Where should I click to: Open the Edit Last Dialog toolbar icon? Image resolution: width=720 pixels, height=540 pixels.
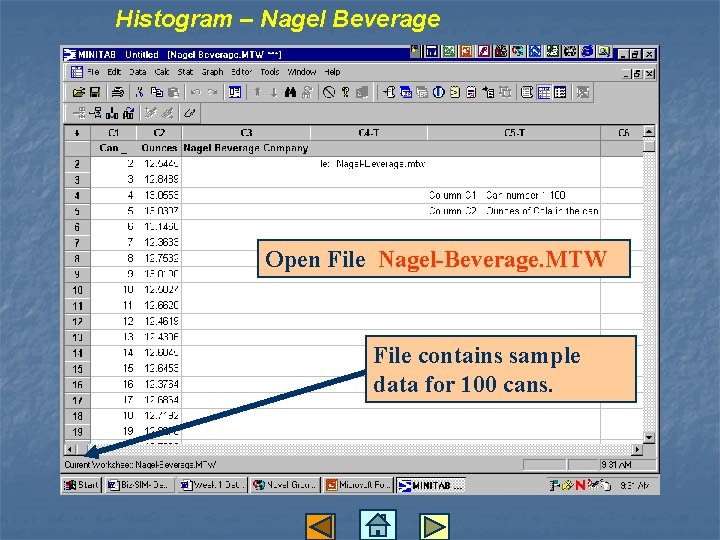[x=235, y=92]
